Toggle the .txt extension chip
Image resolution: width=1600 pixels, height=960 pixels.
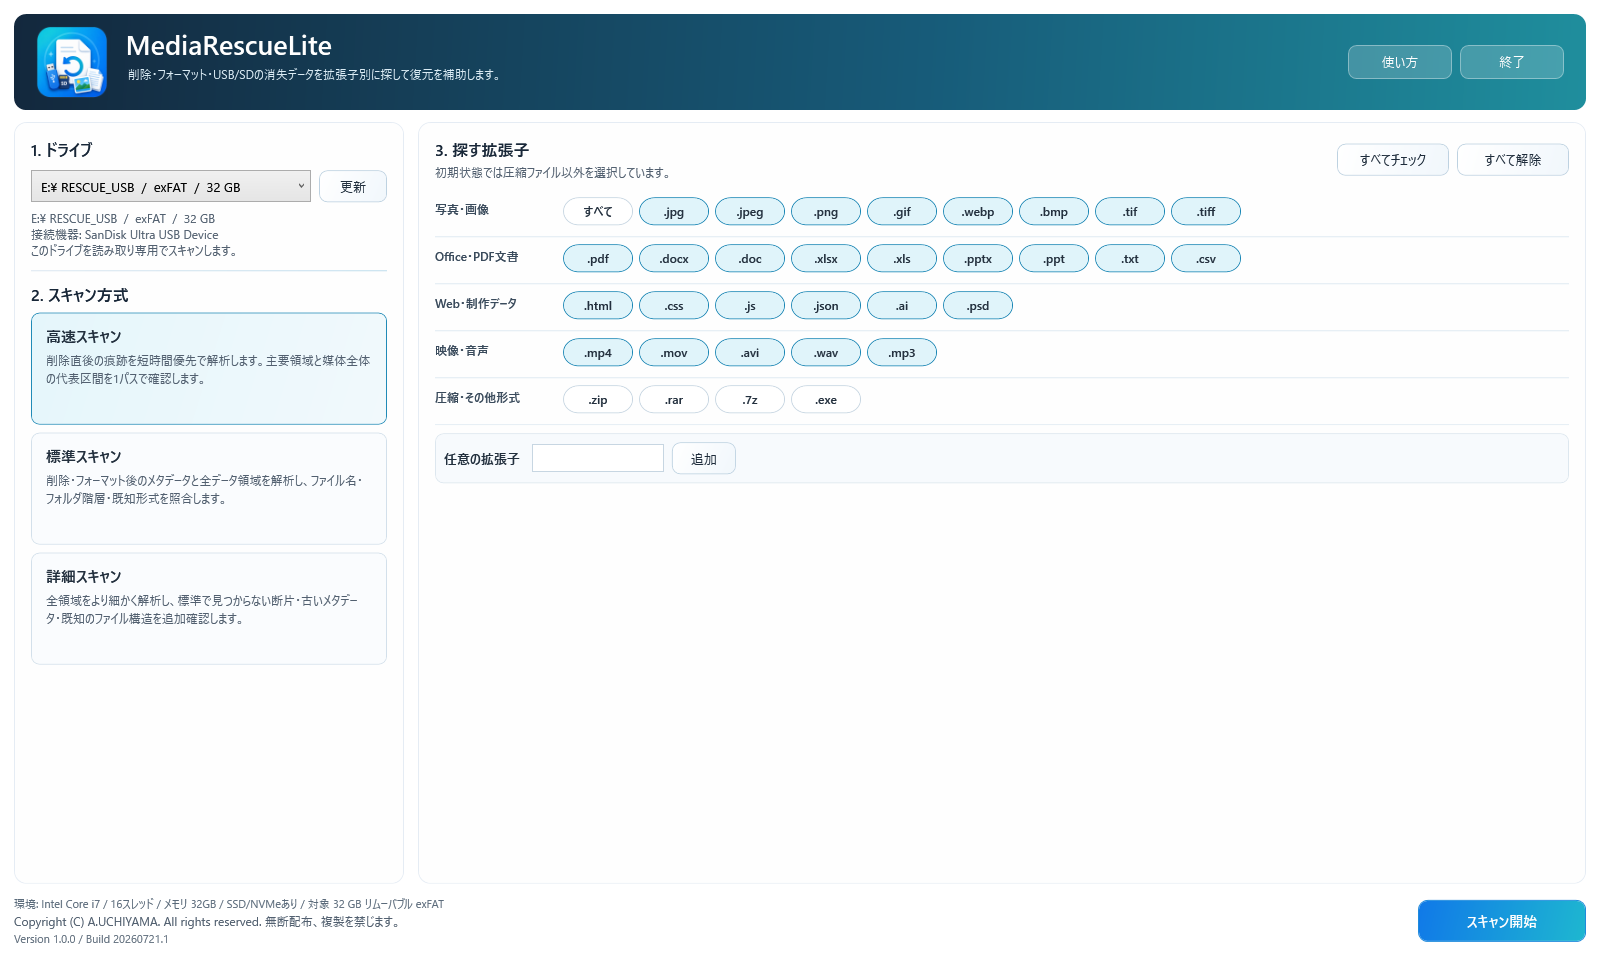[1130, 259]
